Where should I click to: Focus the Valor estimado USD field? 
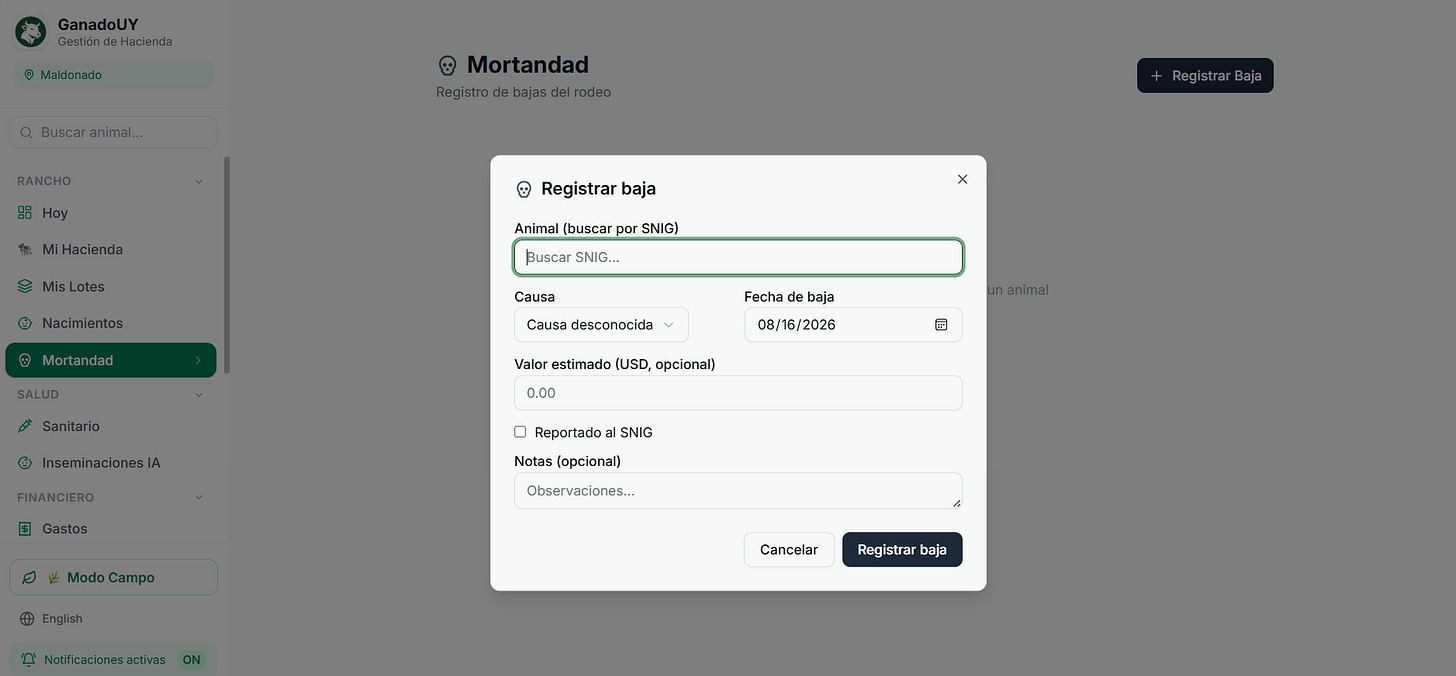(738, 393)
